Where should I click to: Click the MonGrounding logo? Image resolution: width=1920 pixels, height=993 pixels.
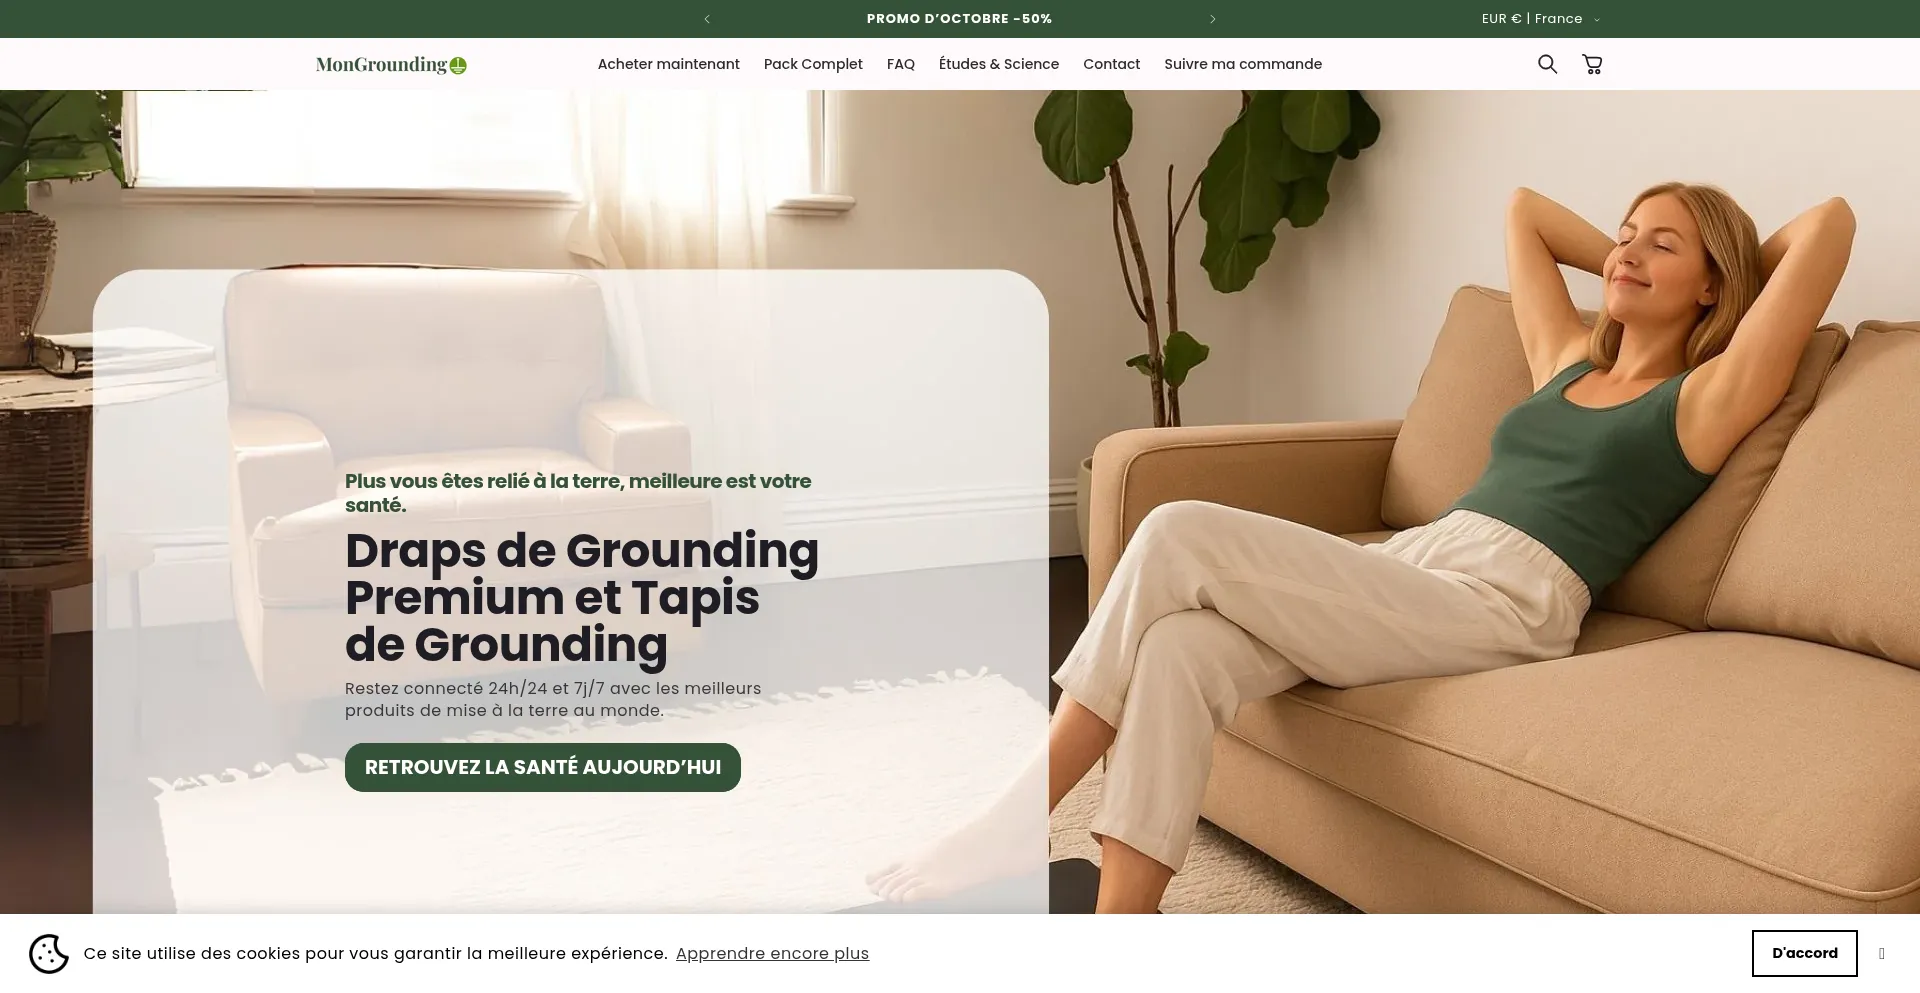coord(391,65)
